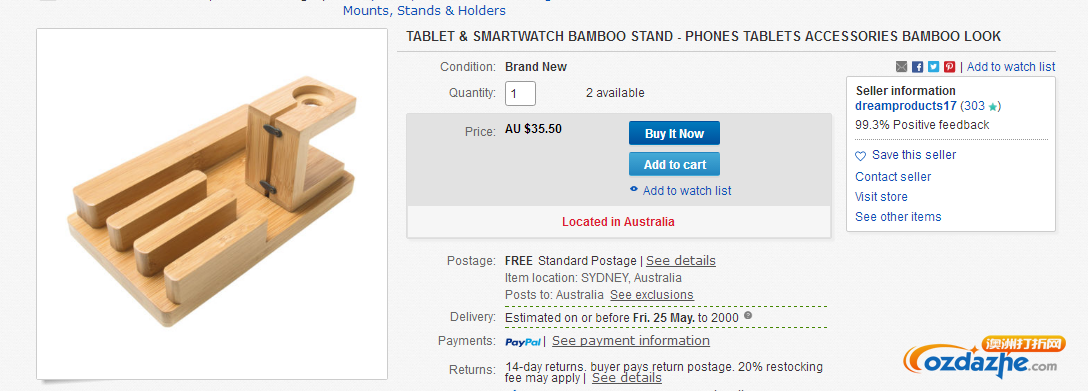This screenshot has height=391, width=1088.
Task: Focus the Quantity input field
Action: pyautogui.click(x=520, y=94)
